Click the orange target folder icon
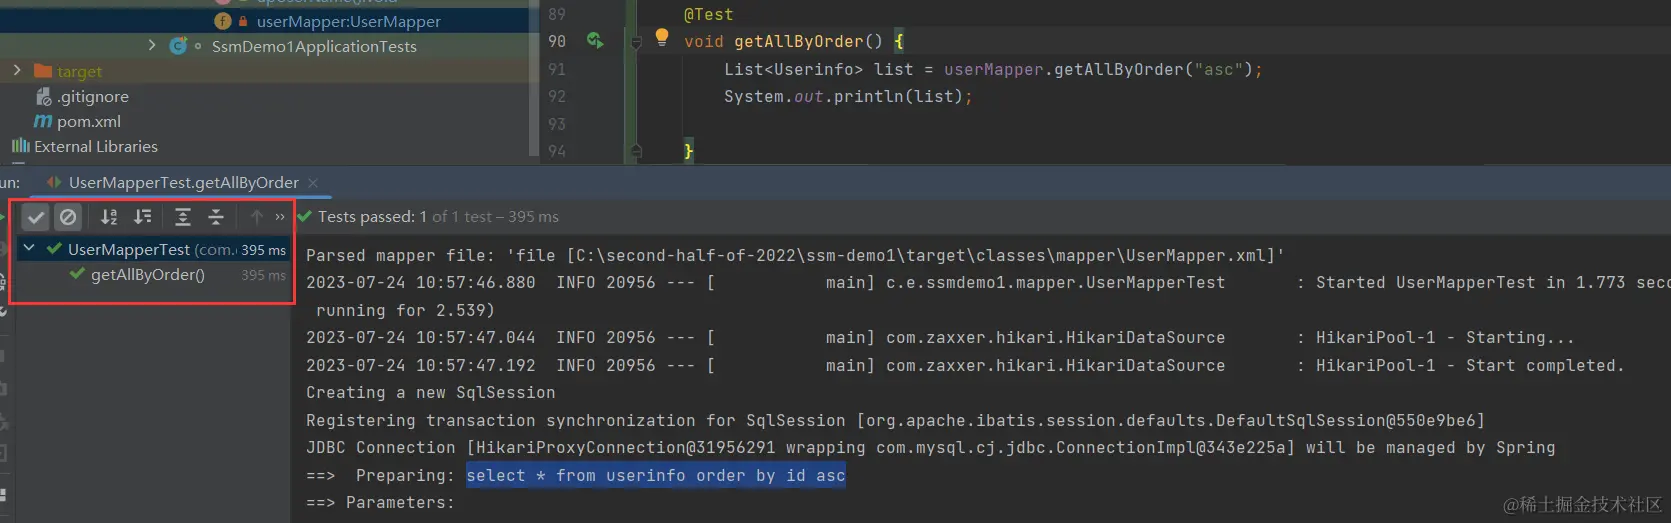The height and width of the screenshot is (523, 1671). (x=43, y=71)
